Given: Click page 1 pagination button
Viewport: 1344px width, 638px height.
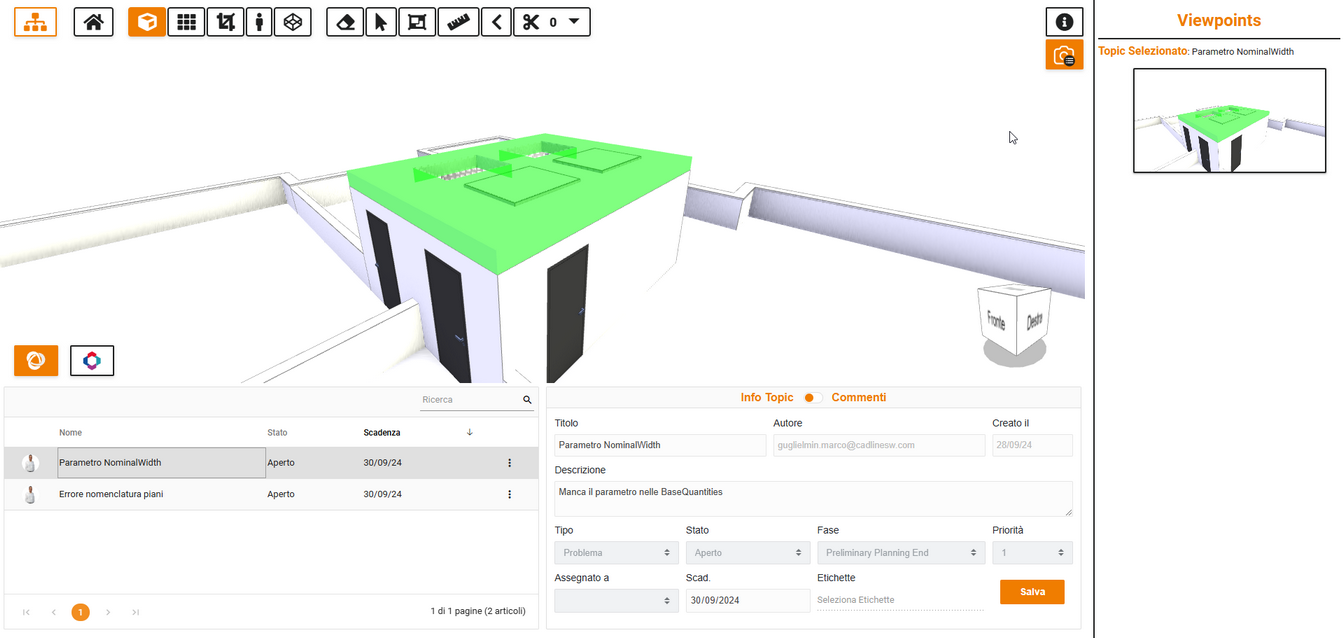Looking at the screenshot, I should pos(81,612).
